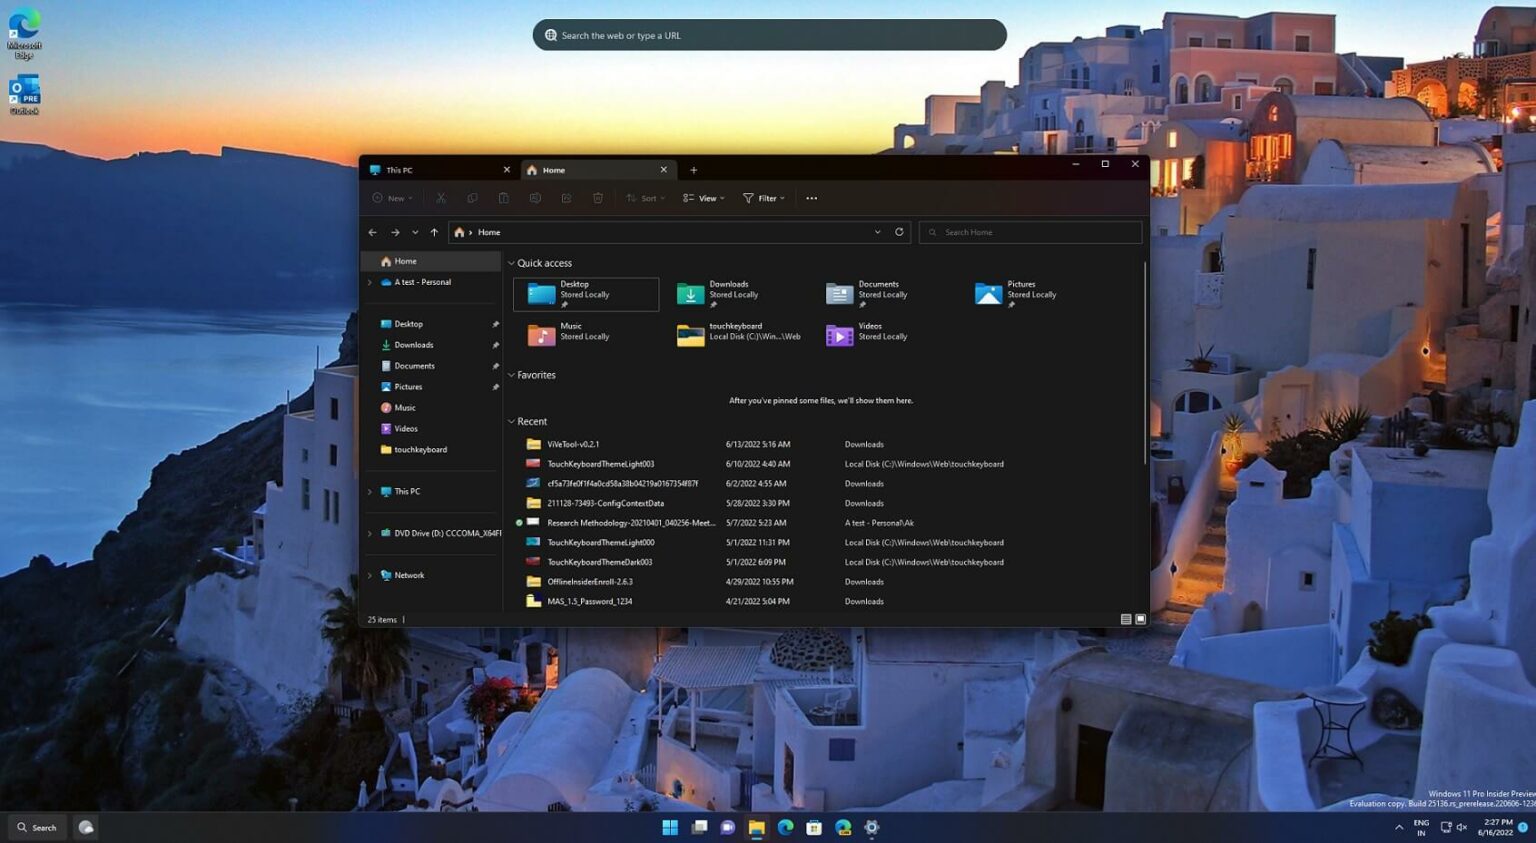The image size is (1536, 843).
Task: Open Settings from the taskbar gear icon
Action: click(x=870, y=827)
